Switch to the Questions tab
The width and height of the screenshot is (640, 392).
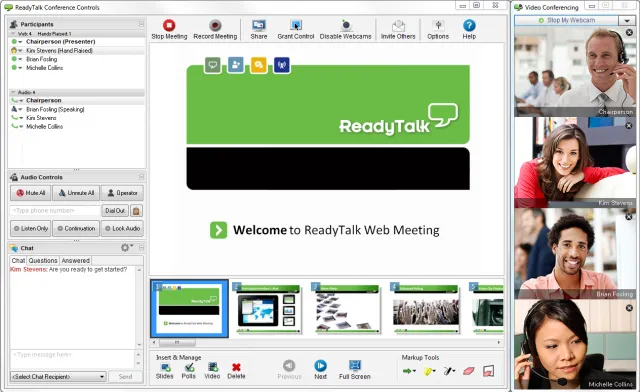(x=43, y=261)
